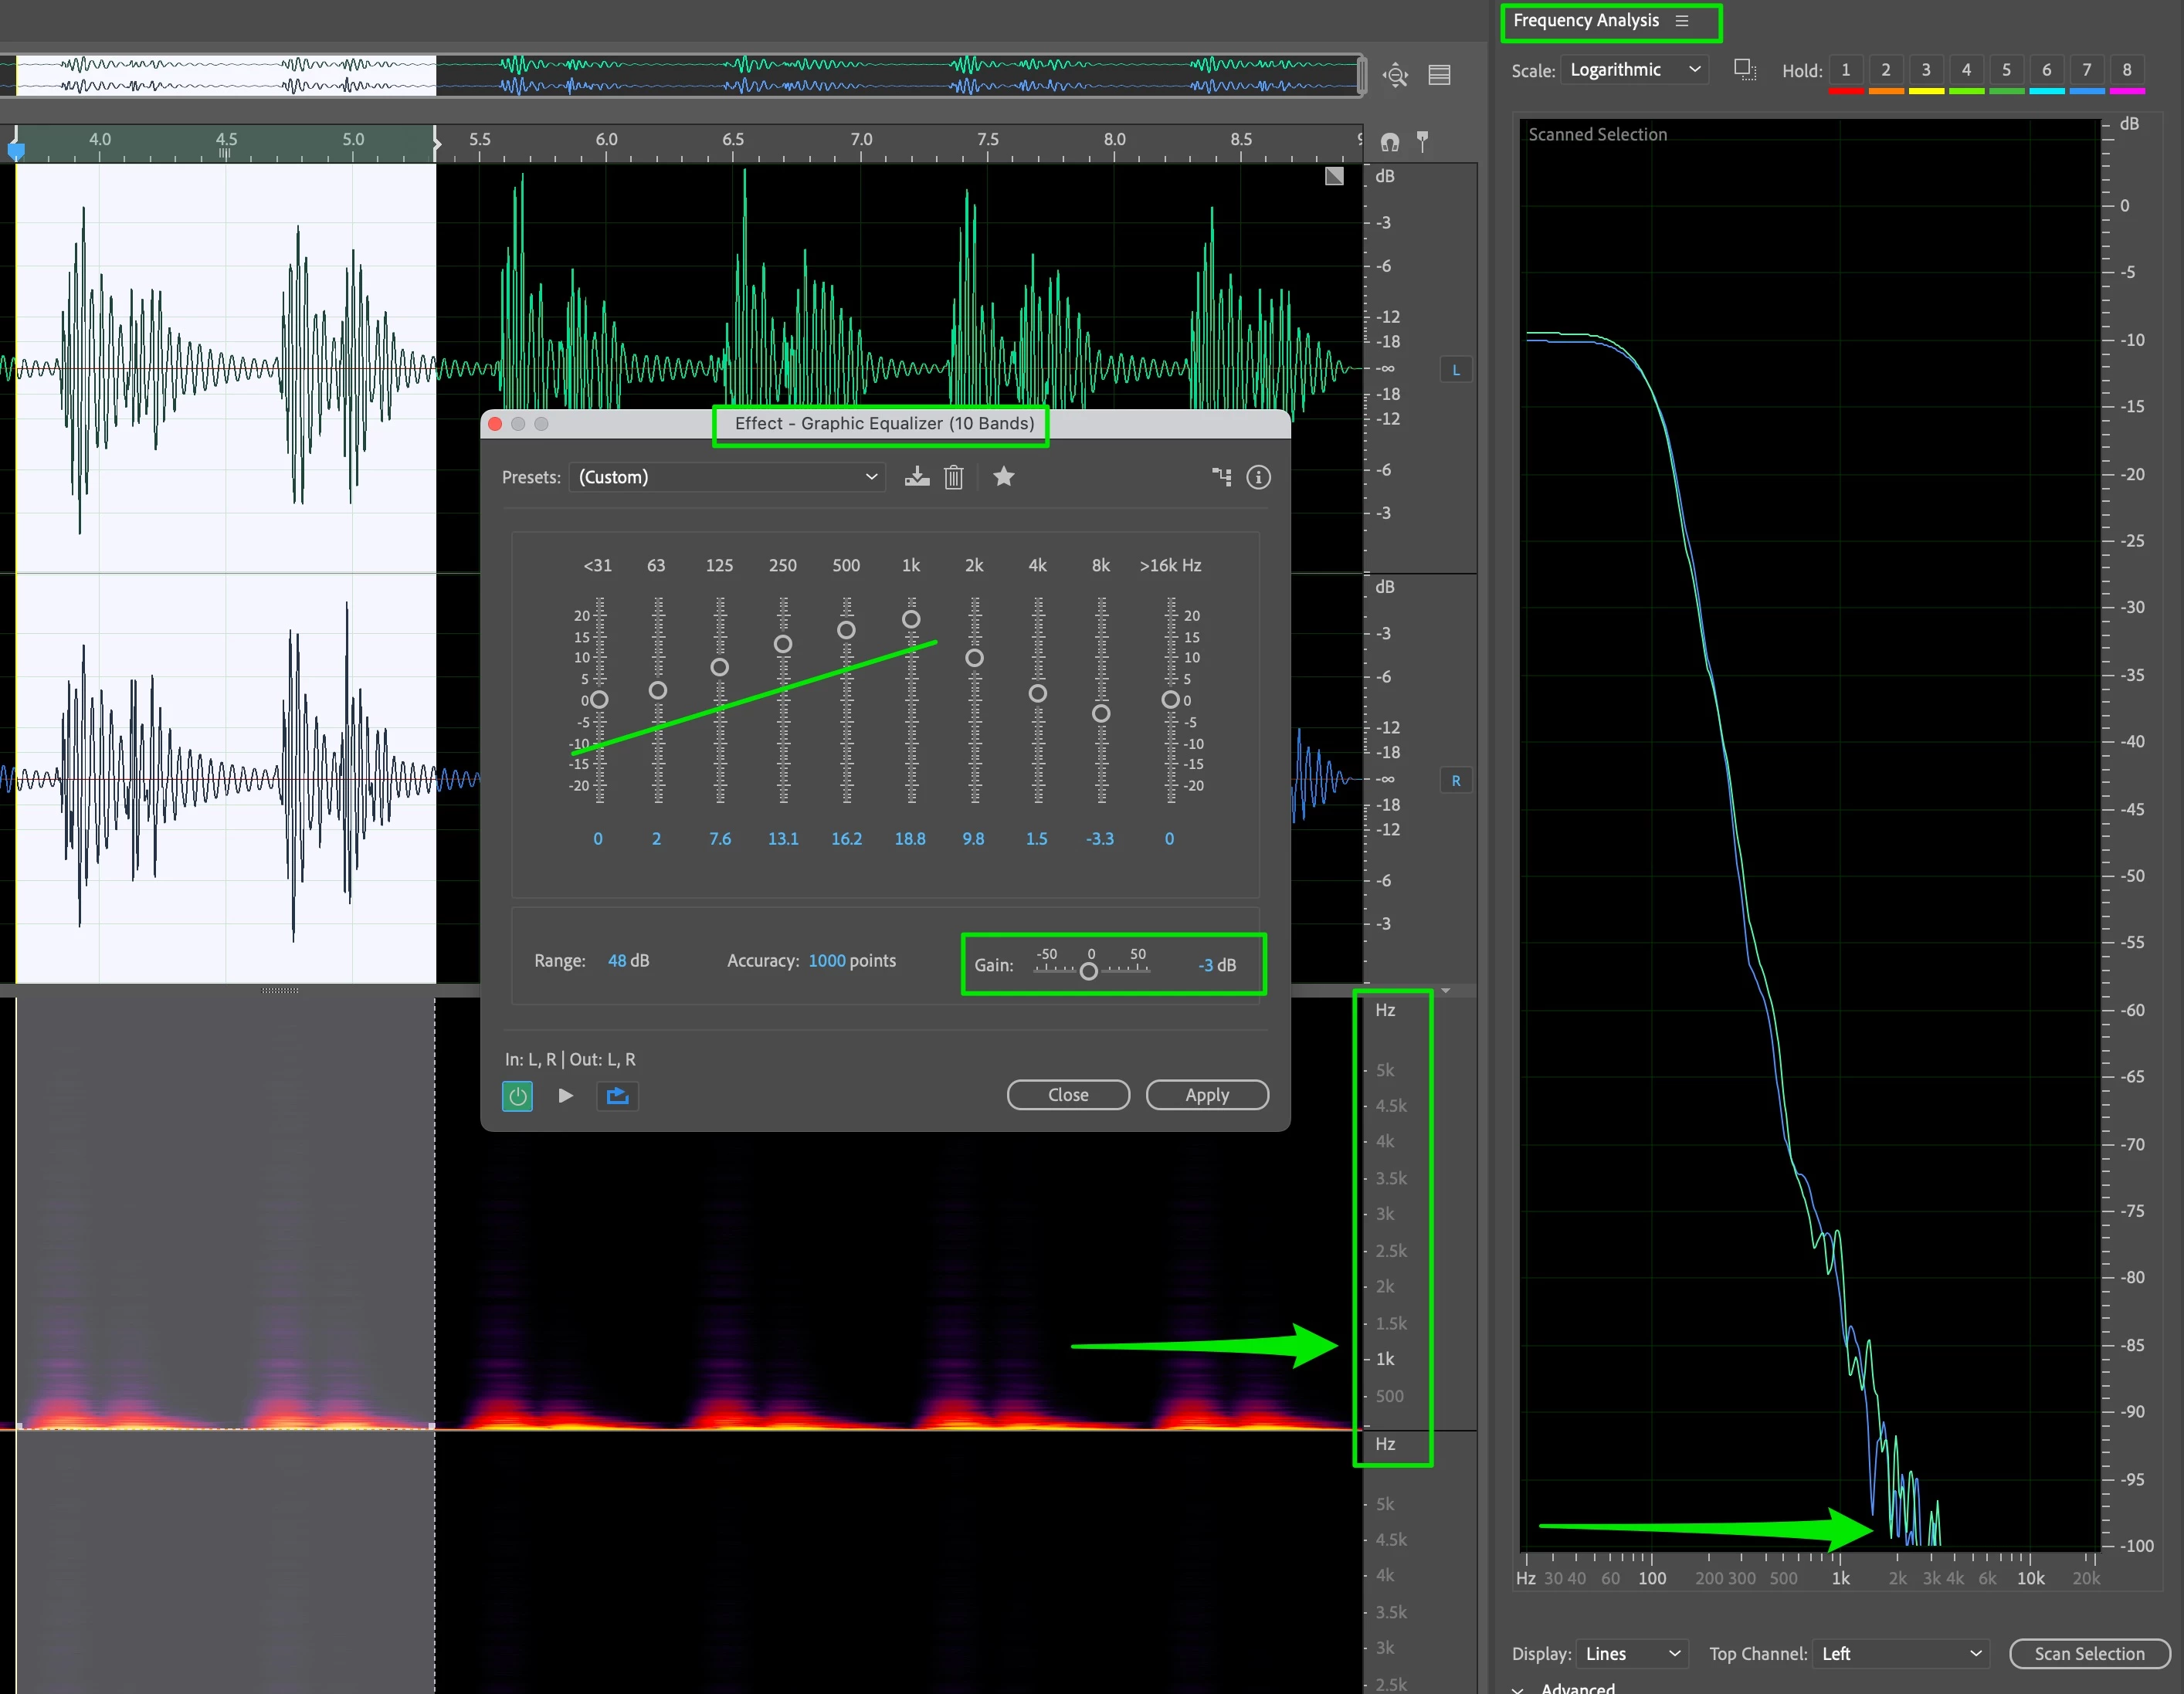Click Hold button number 3
This screenshot has width=2184, height=1694.
point(1925,70)
